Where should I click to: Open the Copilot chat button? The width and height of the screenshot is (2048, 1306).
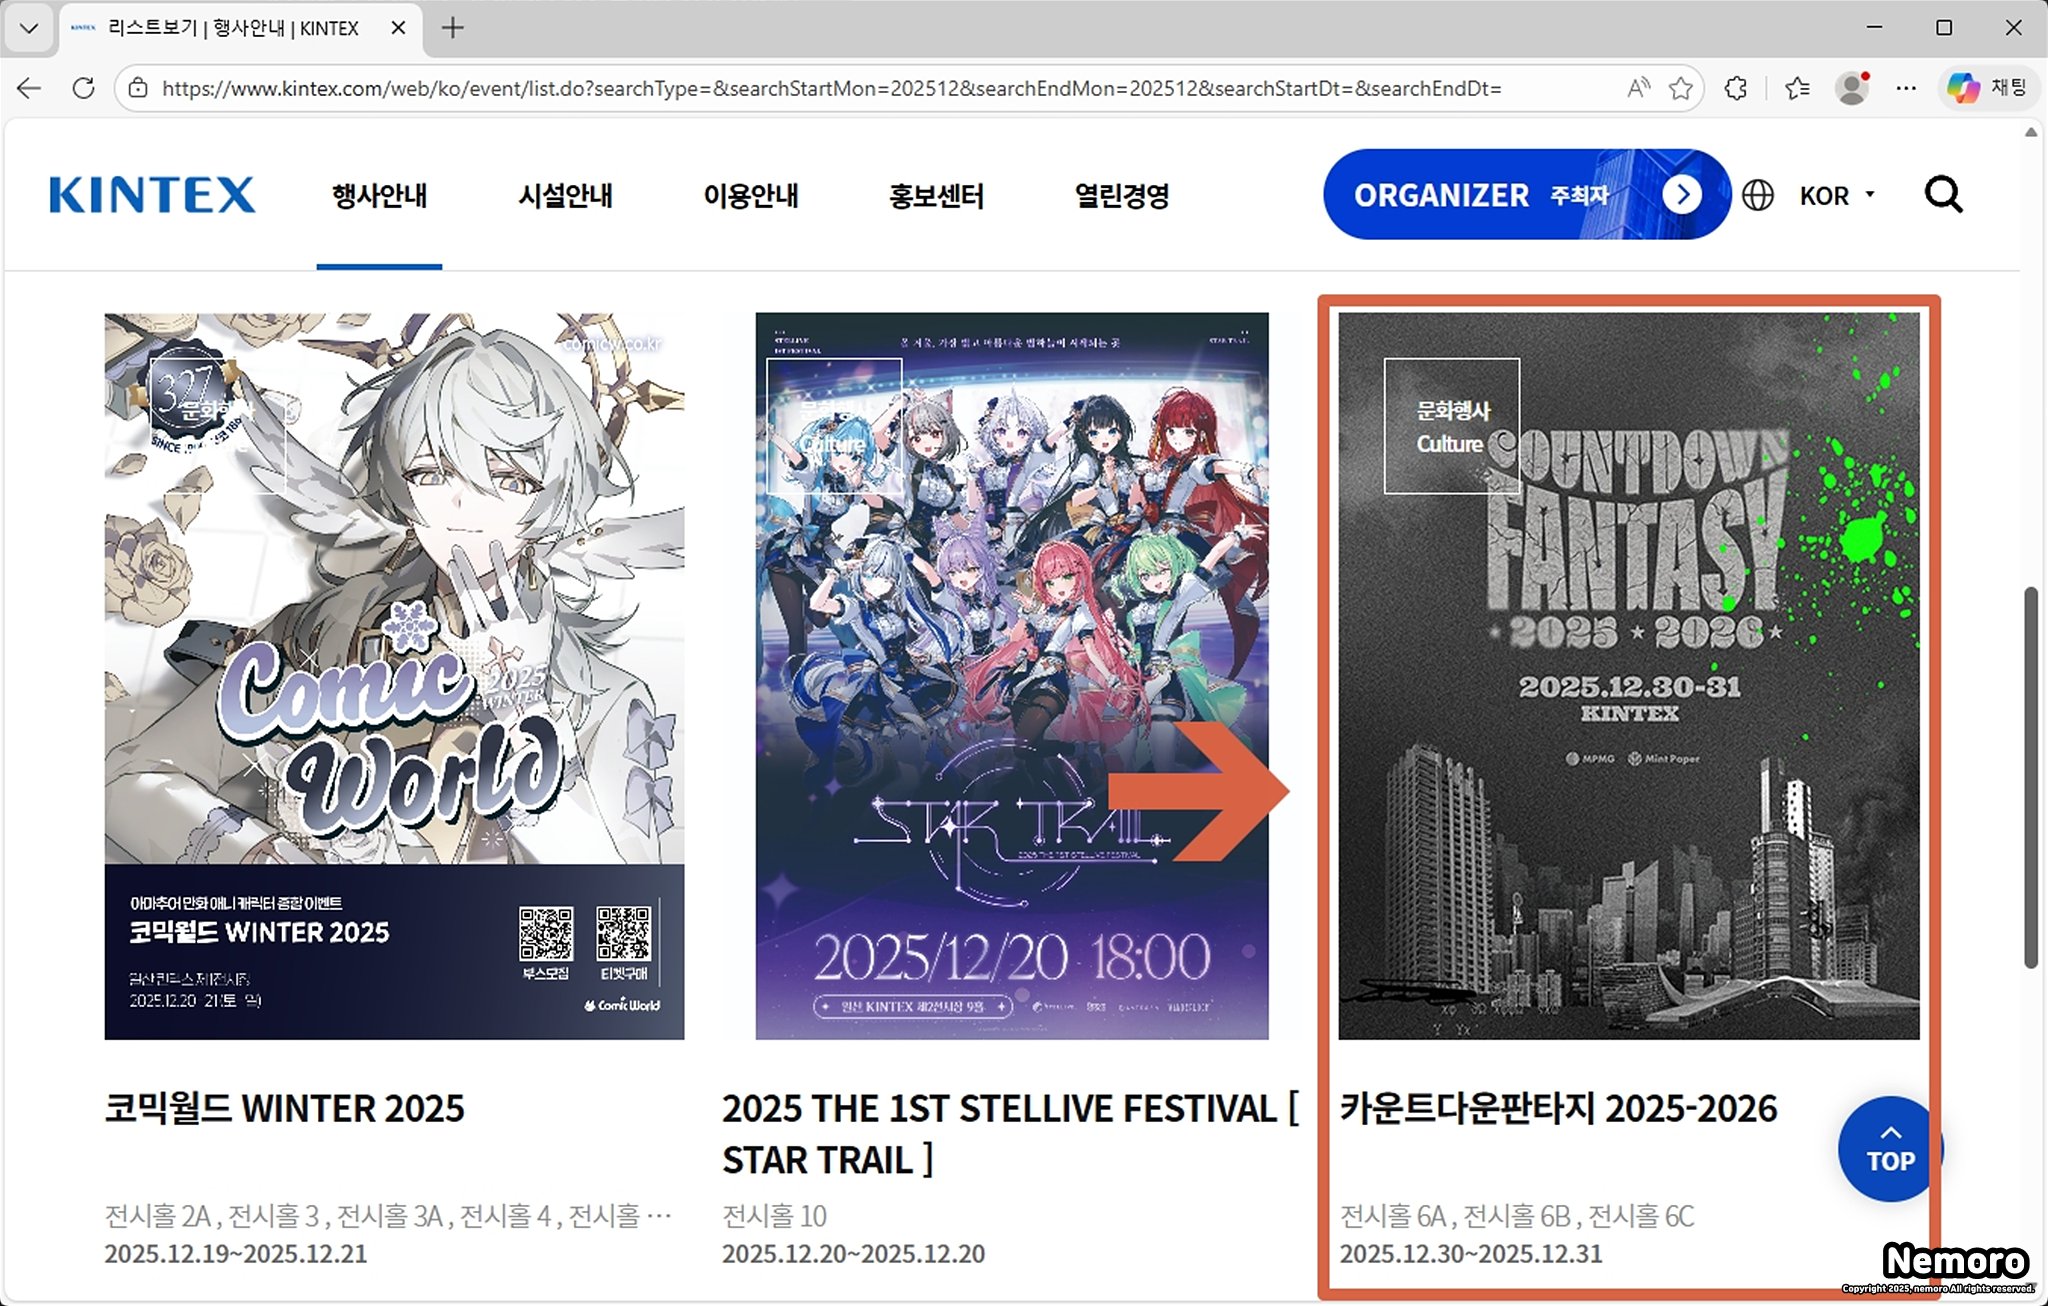point(1987,88)
